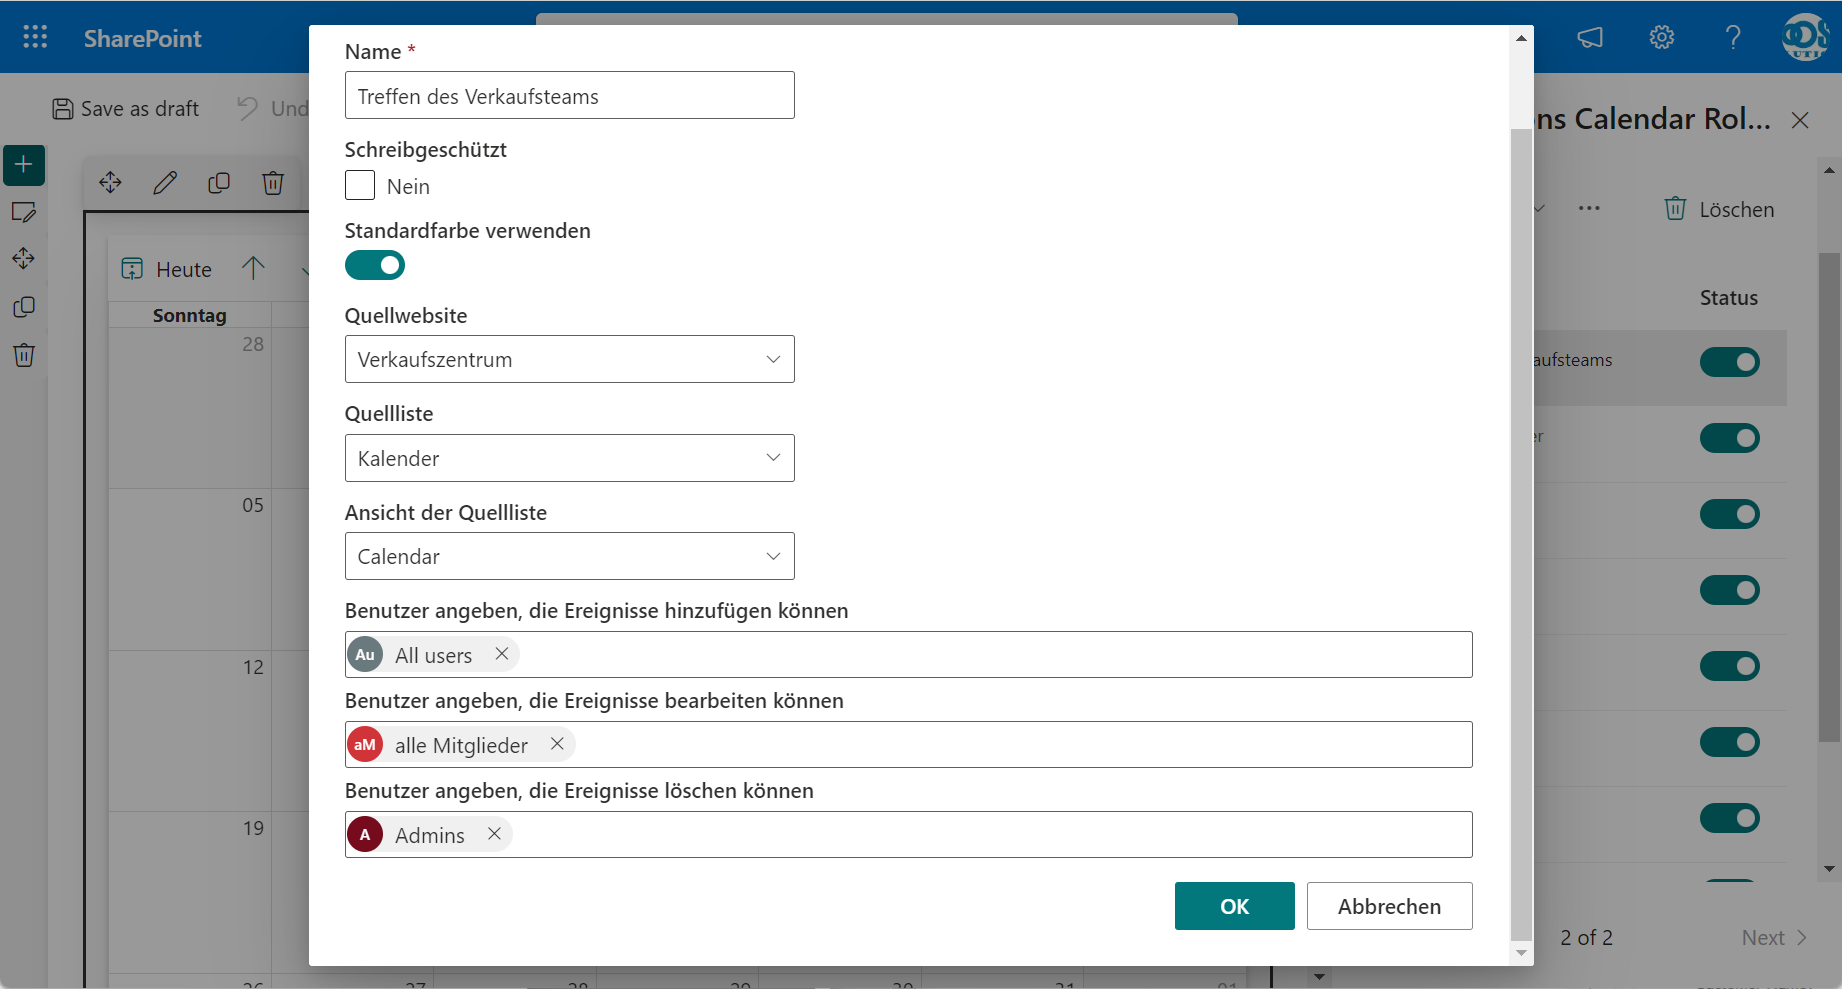Click the add-events people picker field
Viewport: 1842px width, 989px height.
click(x=908, y=654)
